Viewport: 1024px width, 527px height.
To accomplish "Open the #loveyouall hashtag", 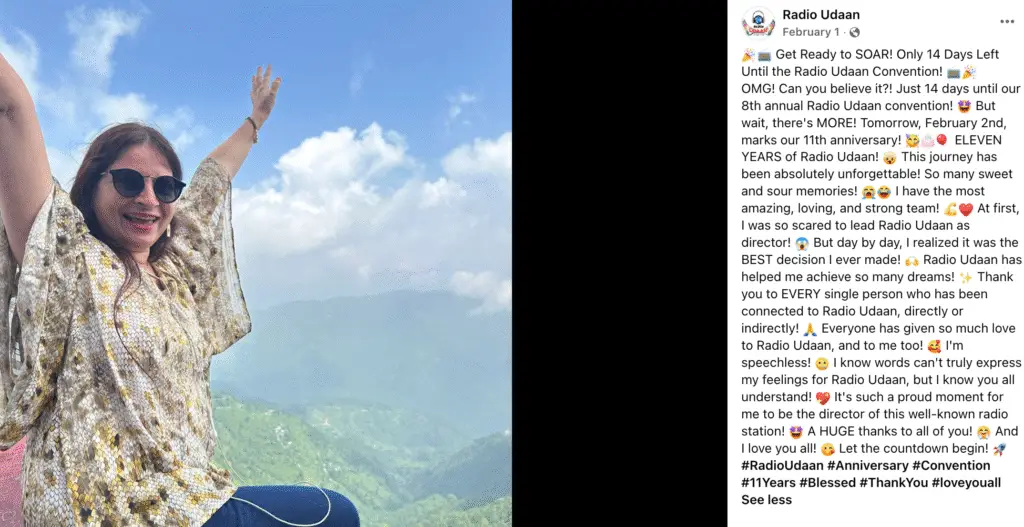I will [x=966, y=483].
